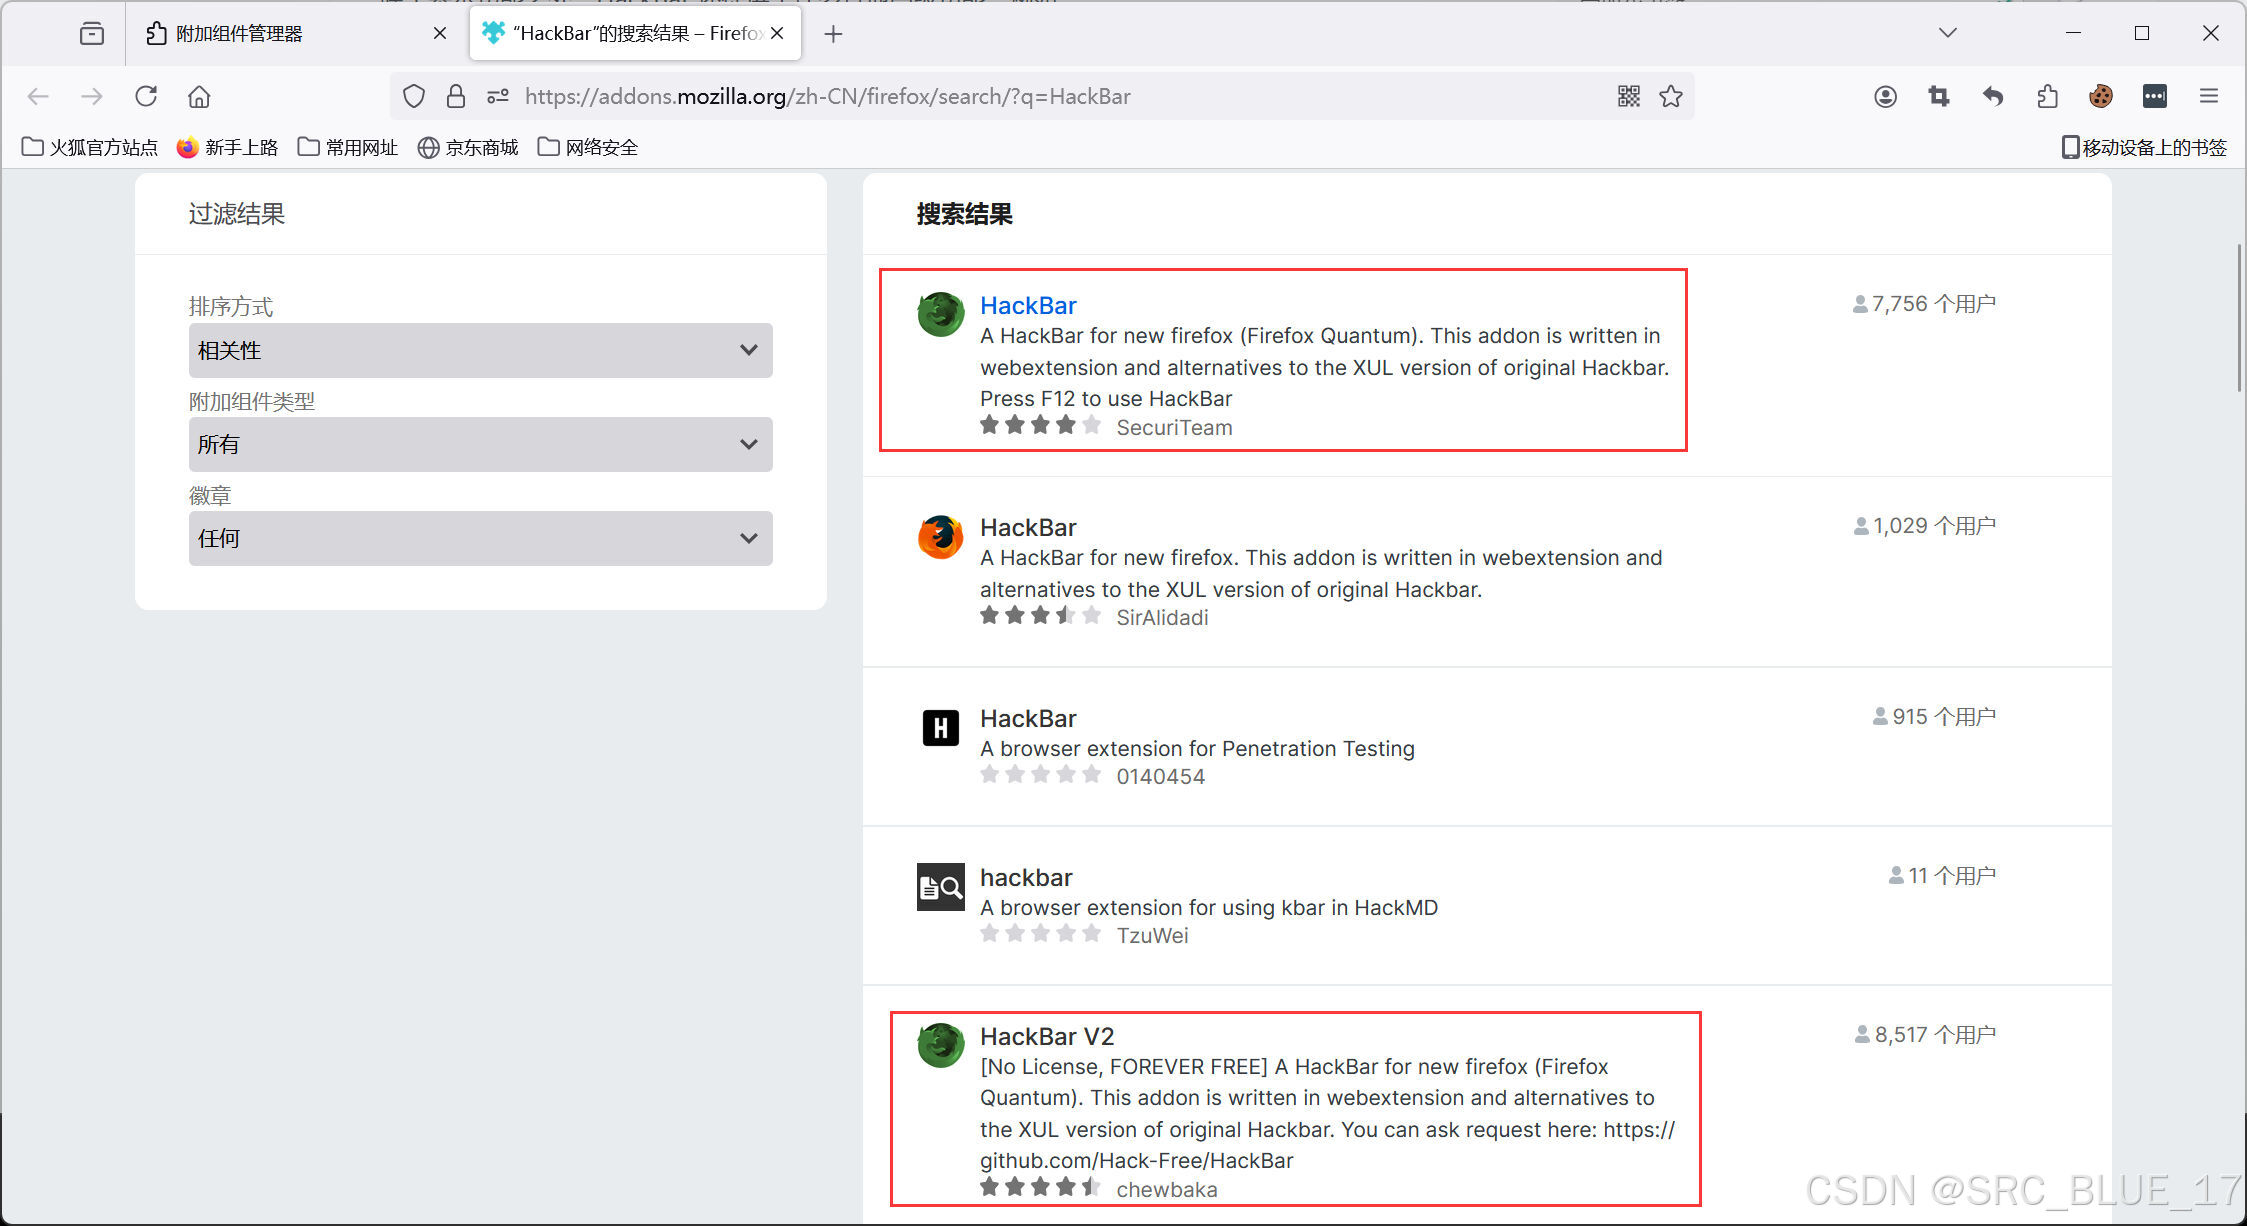Open the Firefox account icon

click(x=1885, y=96)
